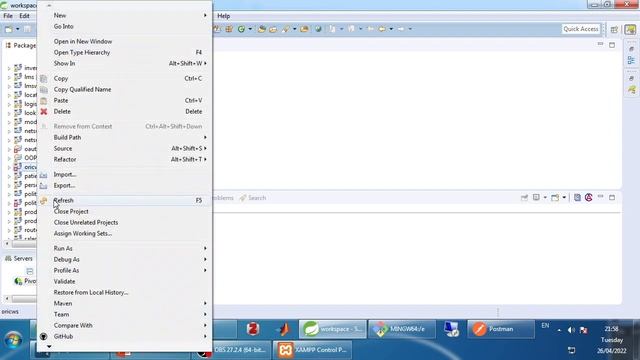Open the workspace Spring Tool Suite taskbar button
Viewport: 640px width, 360px height.
coord(333,329)
